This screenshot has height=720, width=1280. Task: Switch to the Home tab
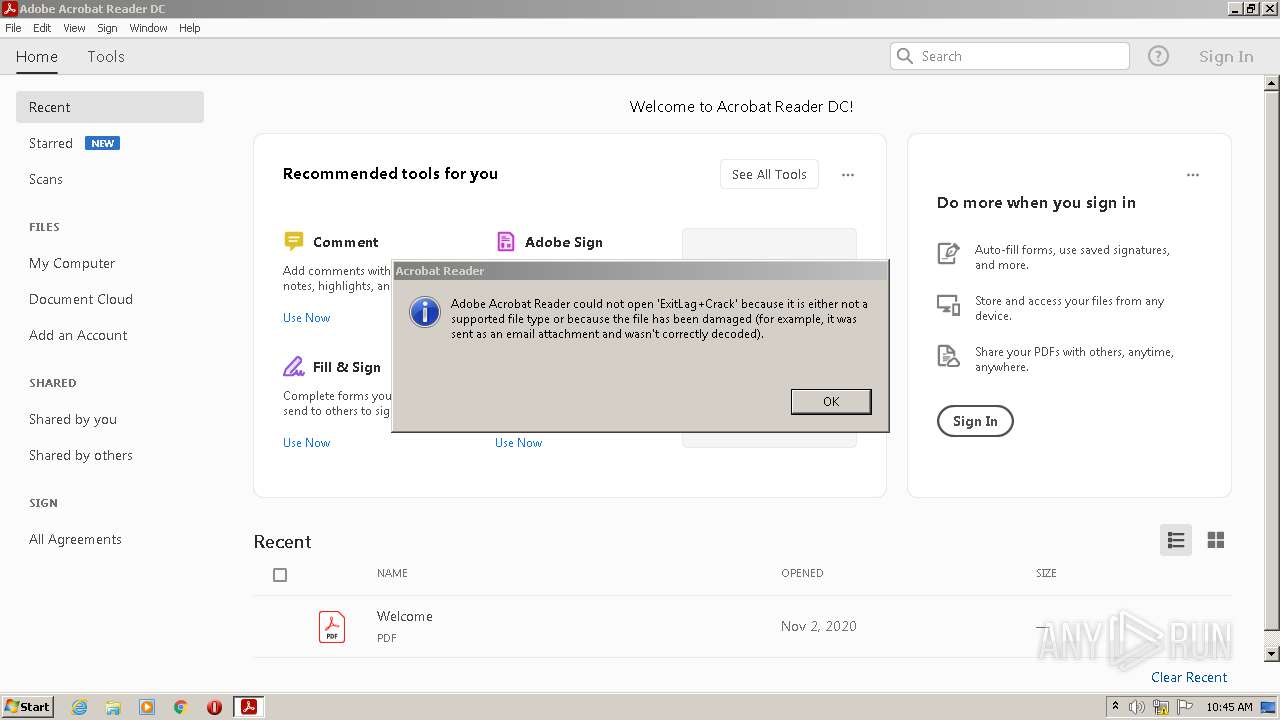(37, 56)
